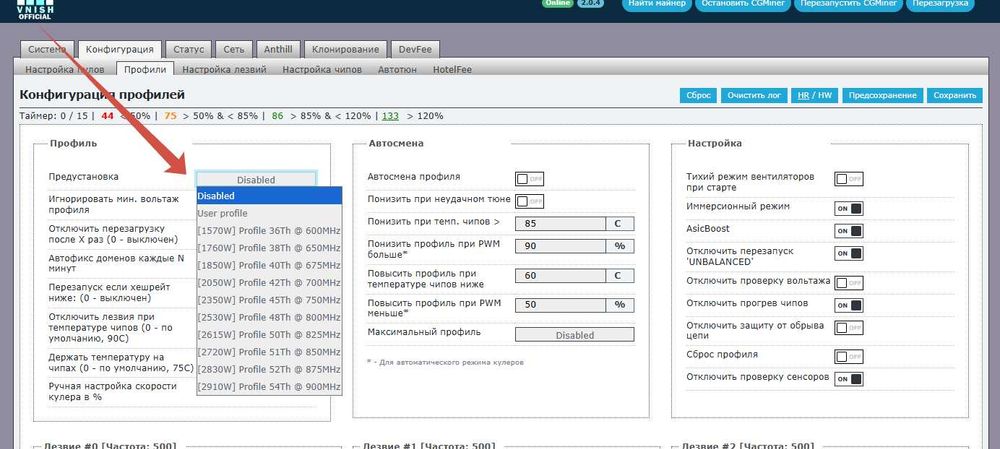Screen dimensions: 1000x449
Task: Click the Сброс button
Action: point(698,96)
